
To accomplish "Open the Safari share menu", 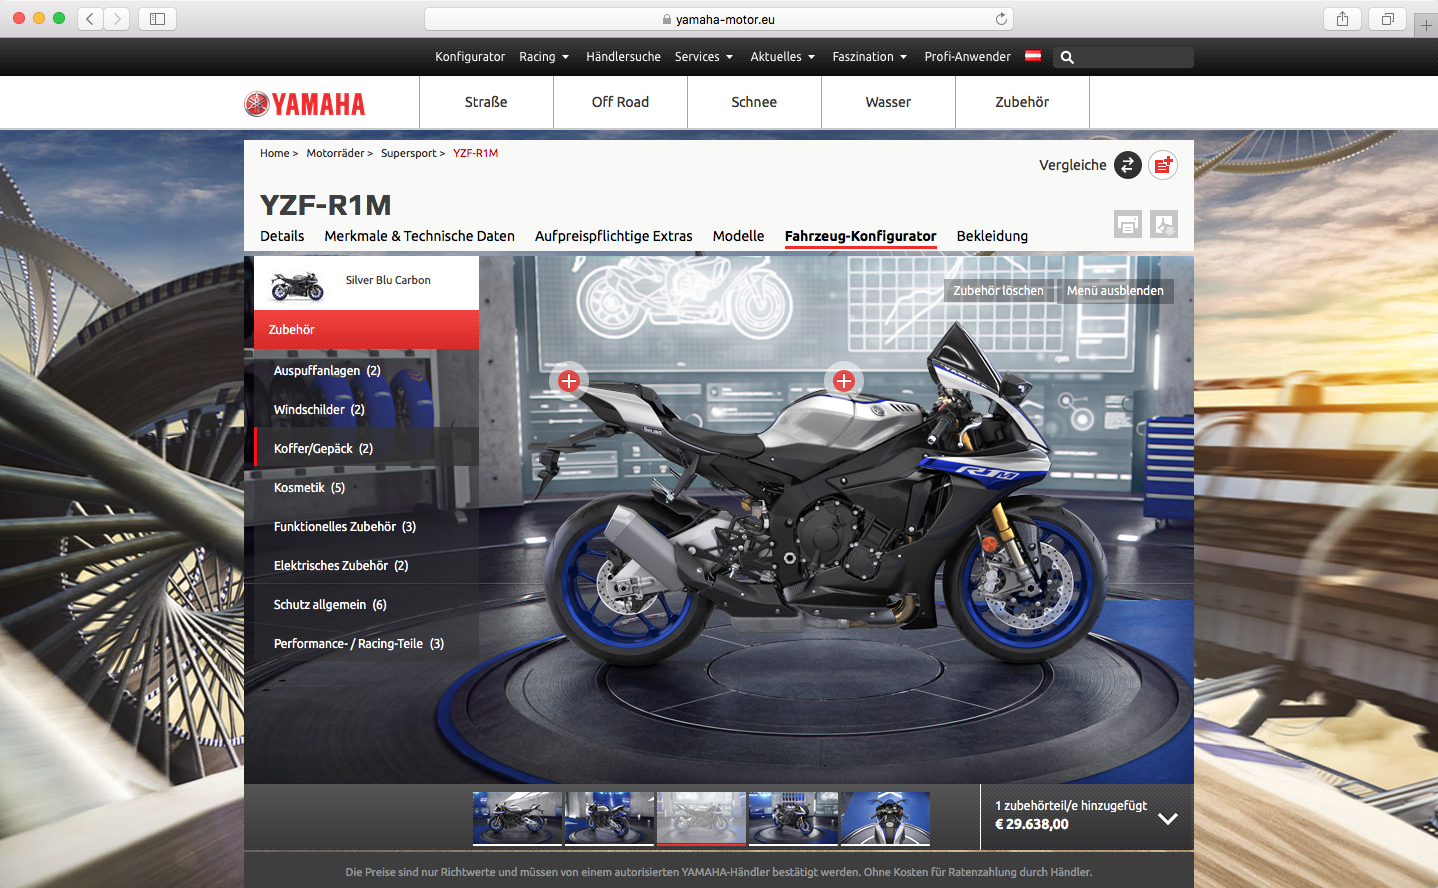I will (1342, 18).
